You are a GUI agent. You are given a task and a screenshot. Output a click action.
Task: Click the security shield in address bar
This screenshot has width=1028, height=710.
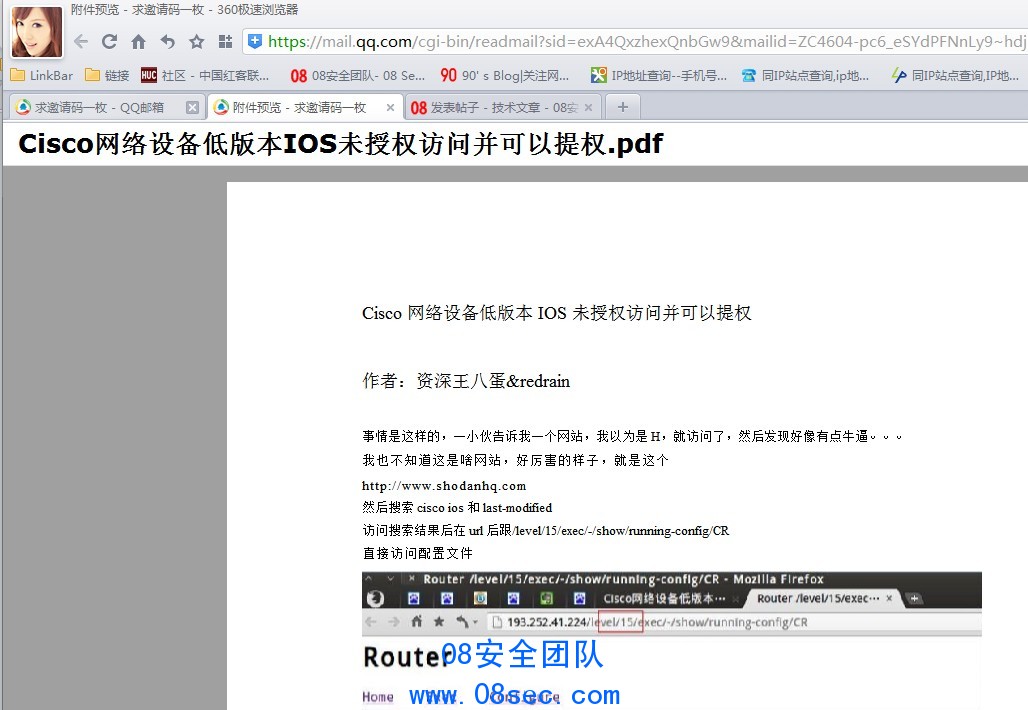tap(255, 41)
